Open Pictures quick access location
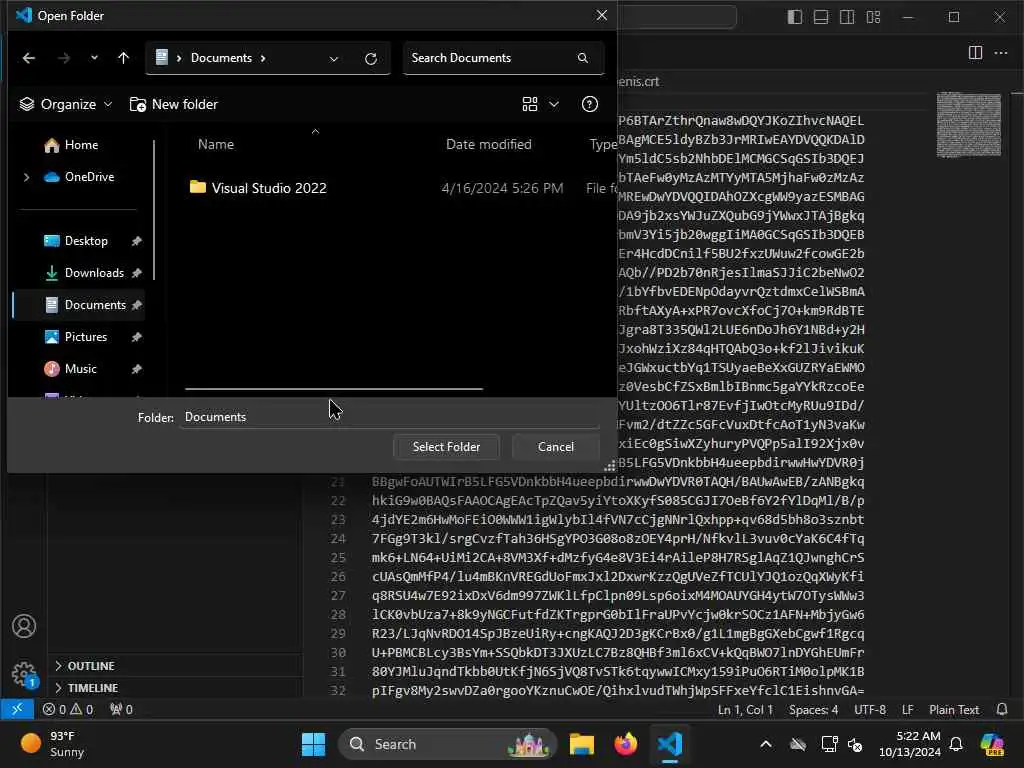Viewport: 1024px width, 768px height. pos(76,337)
